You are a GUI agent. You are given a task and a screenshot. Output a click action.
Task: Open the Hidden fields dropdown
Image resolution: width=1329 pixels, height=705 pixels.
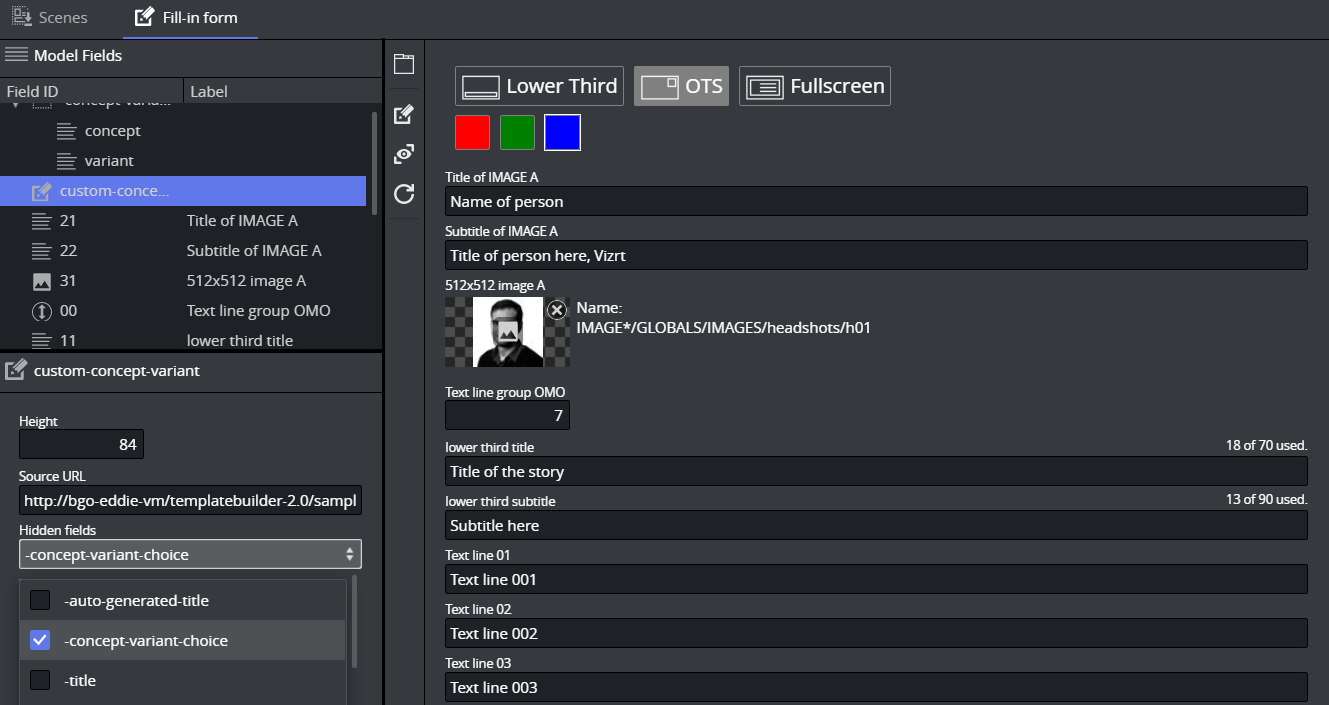(x=190, y=554)
